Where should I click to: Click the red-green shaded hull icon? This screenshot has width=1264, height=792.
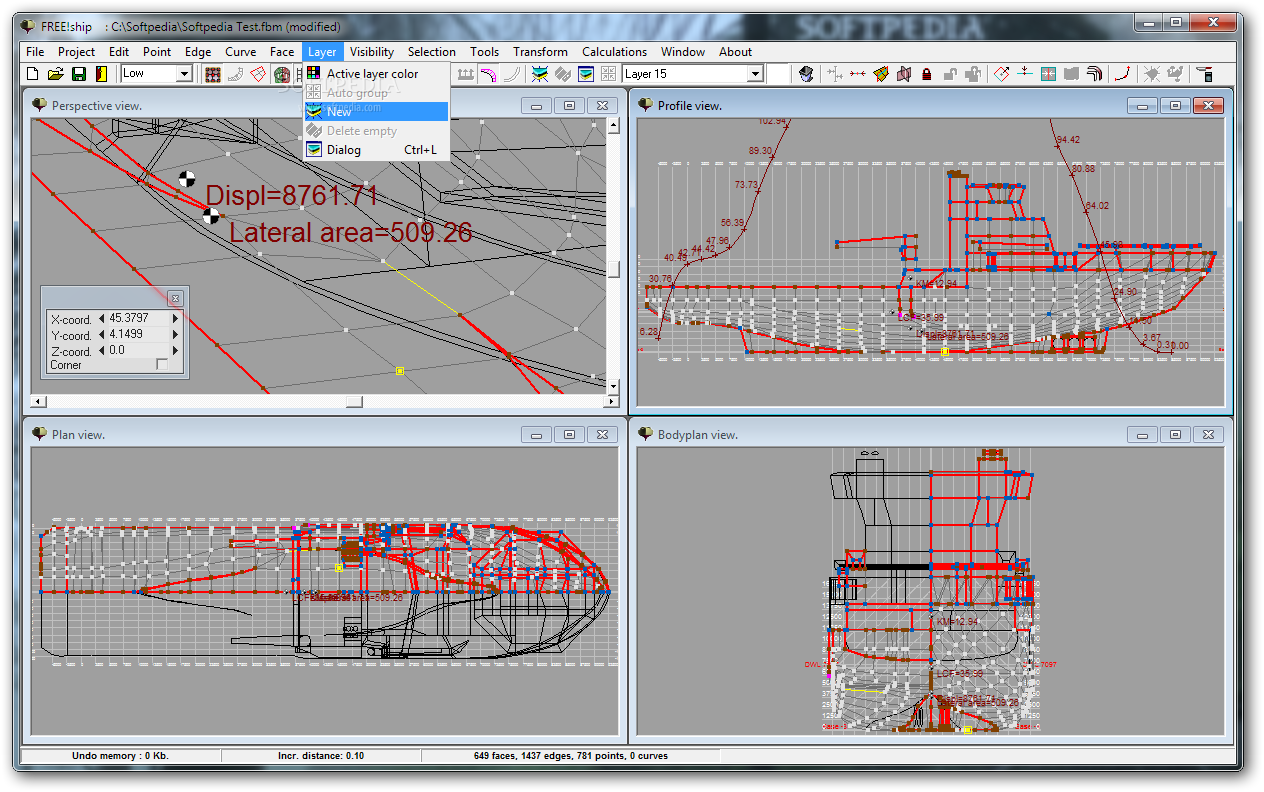(282, 74)
